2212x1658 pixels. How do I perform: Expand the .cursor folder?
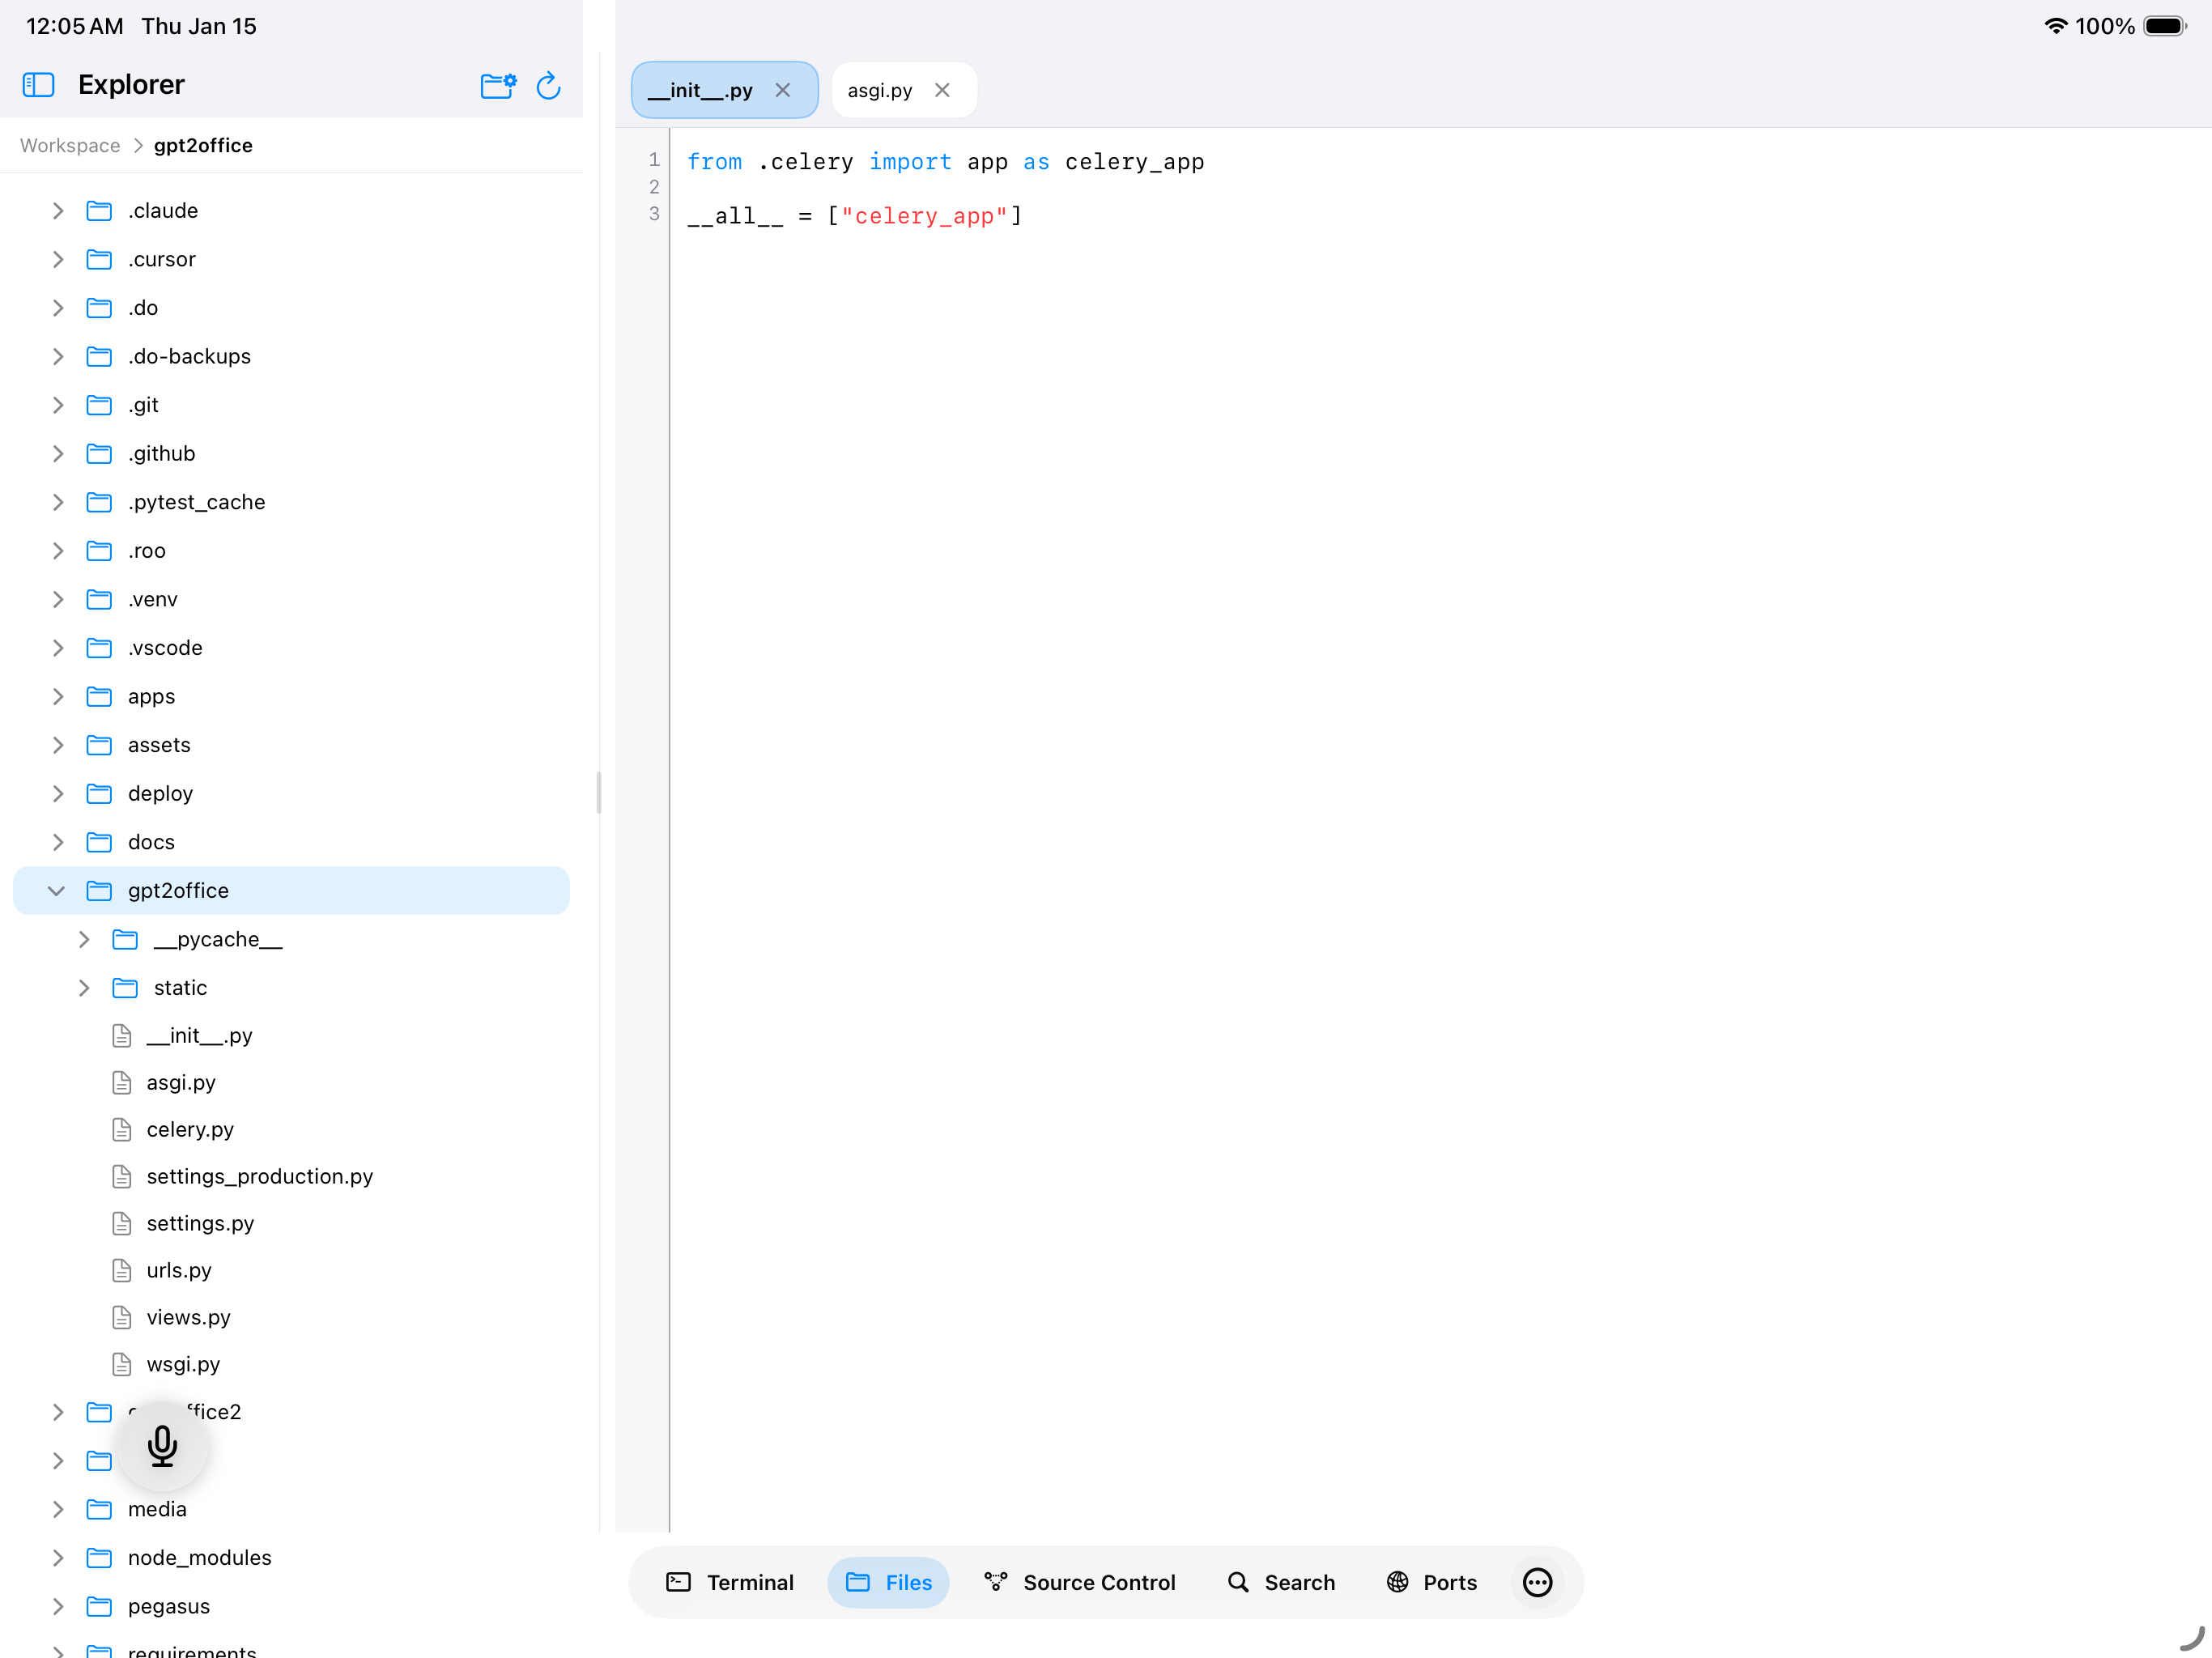point(58,259)
